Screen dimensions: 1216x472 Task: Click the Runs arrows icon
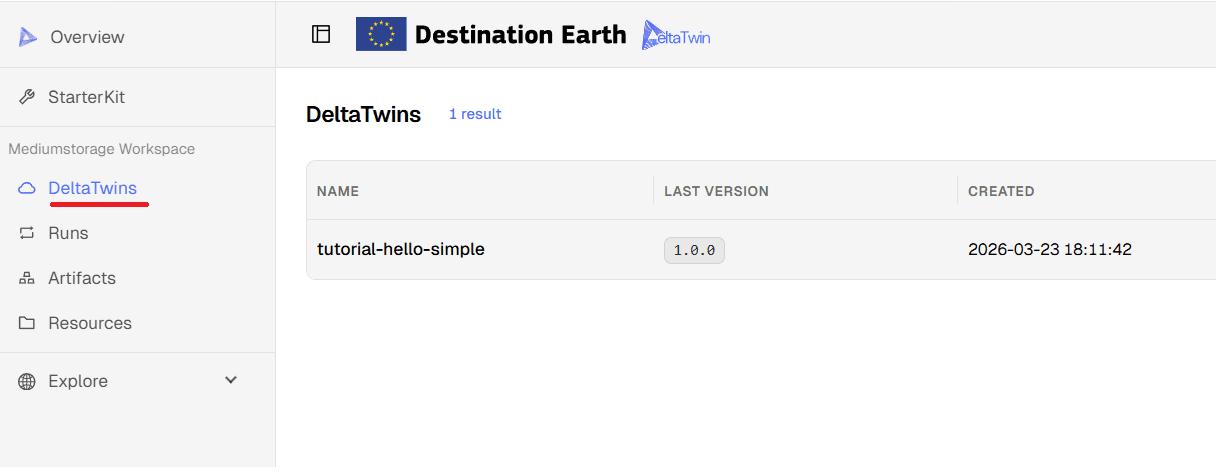pyautogui.click(x=27, y=233)
